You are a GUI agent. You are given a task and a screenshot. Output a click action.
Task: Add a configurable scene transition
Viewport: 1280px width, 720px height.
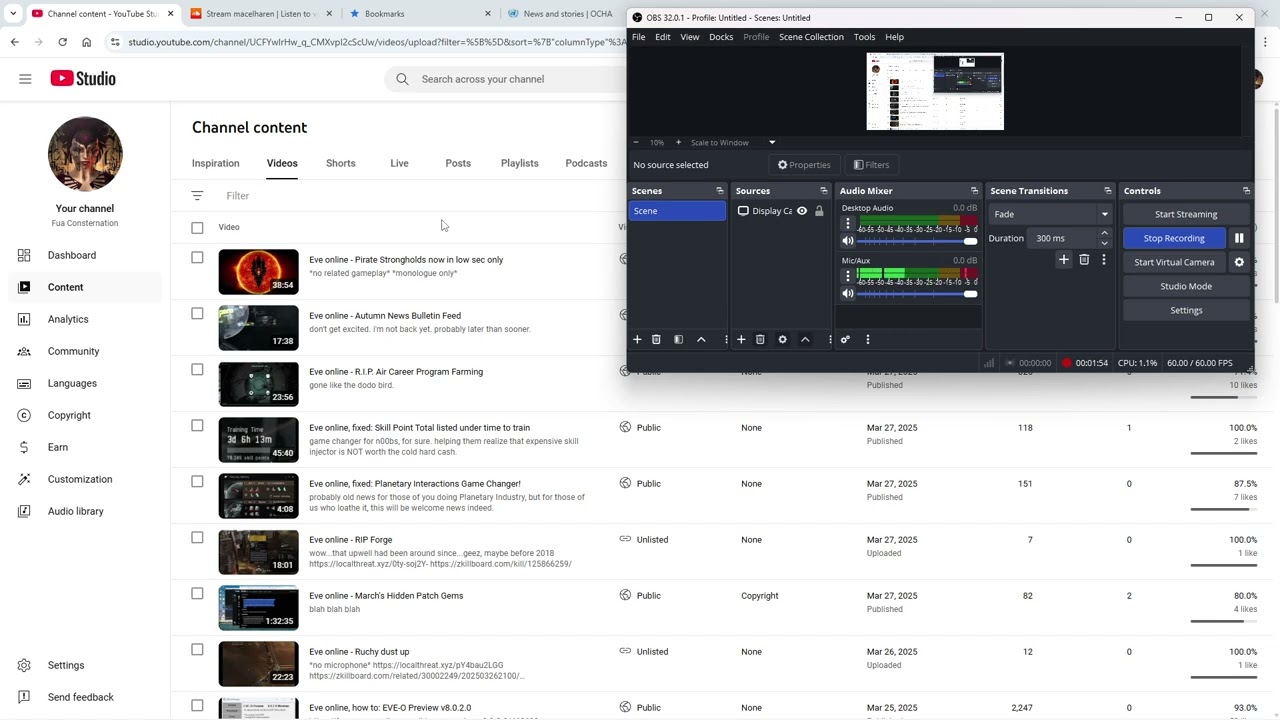(x=1064, y=260)
